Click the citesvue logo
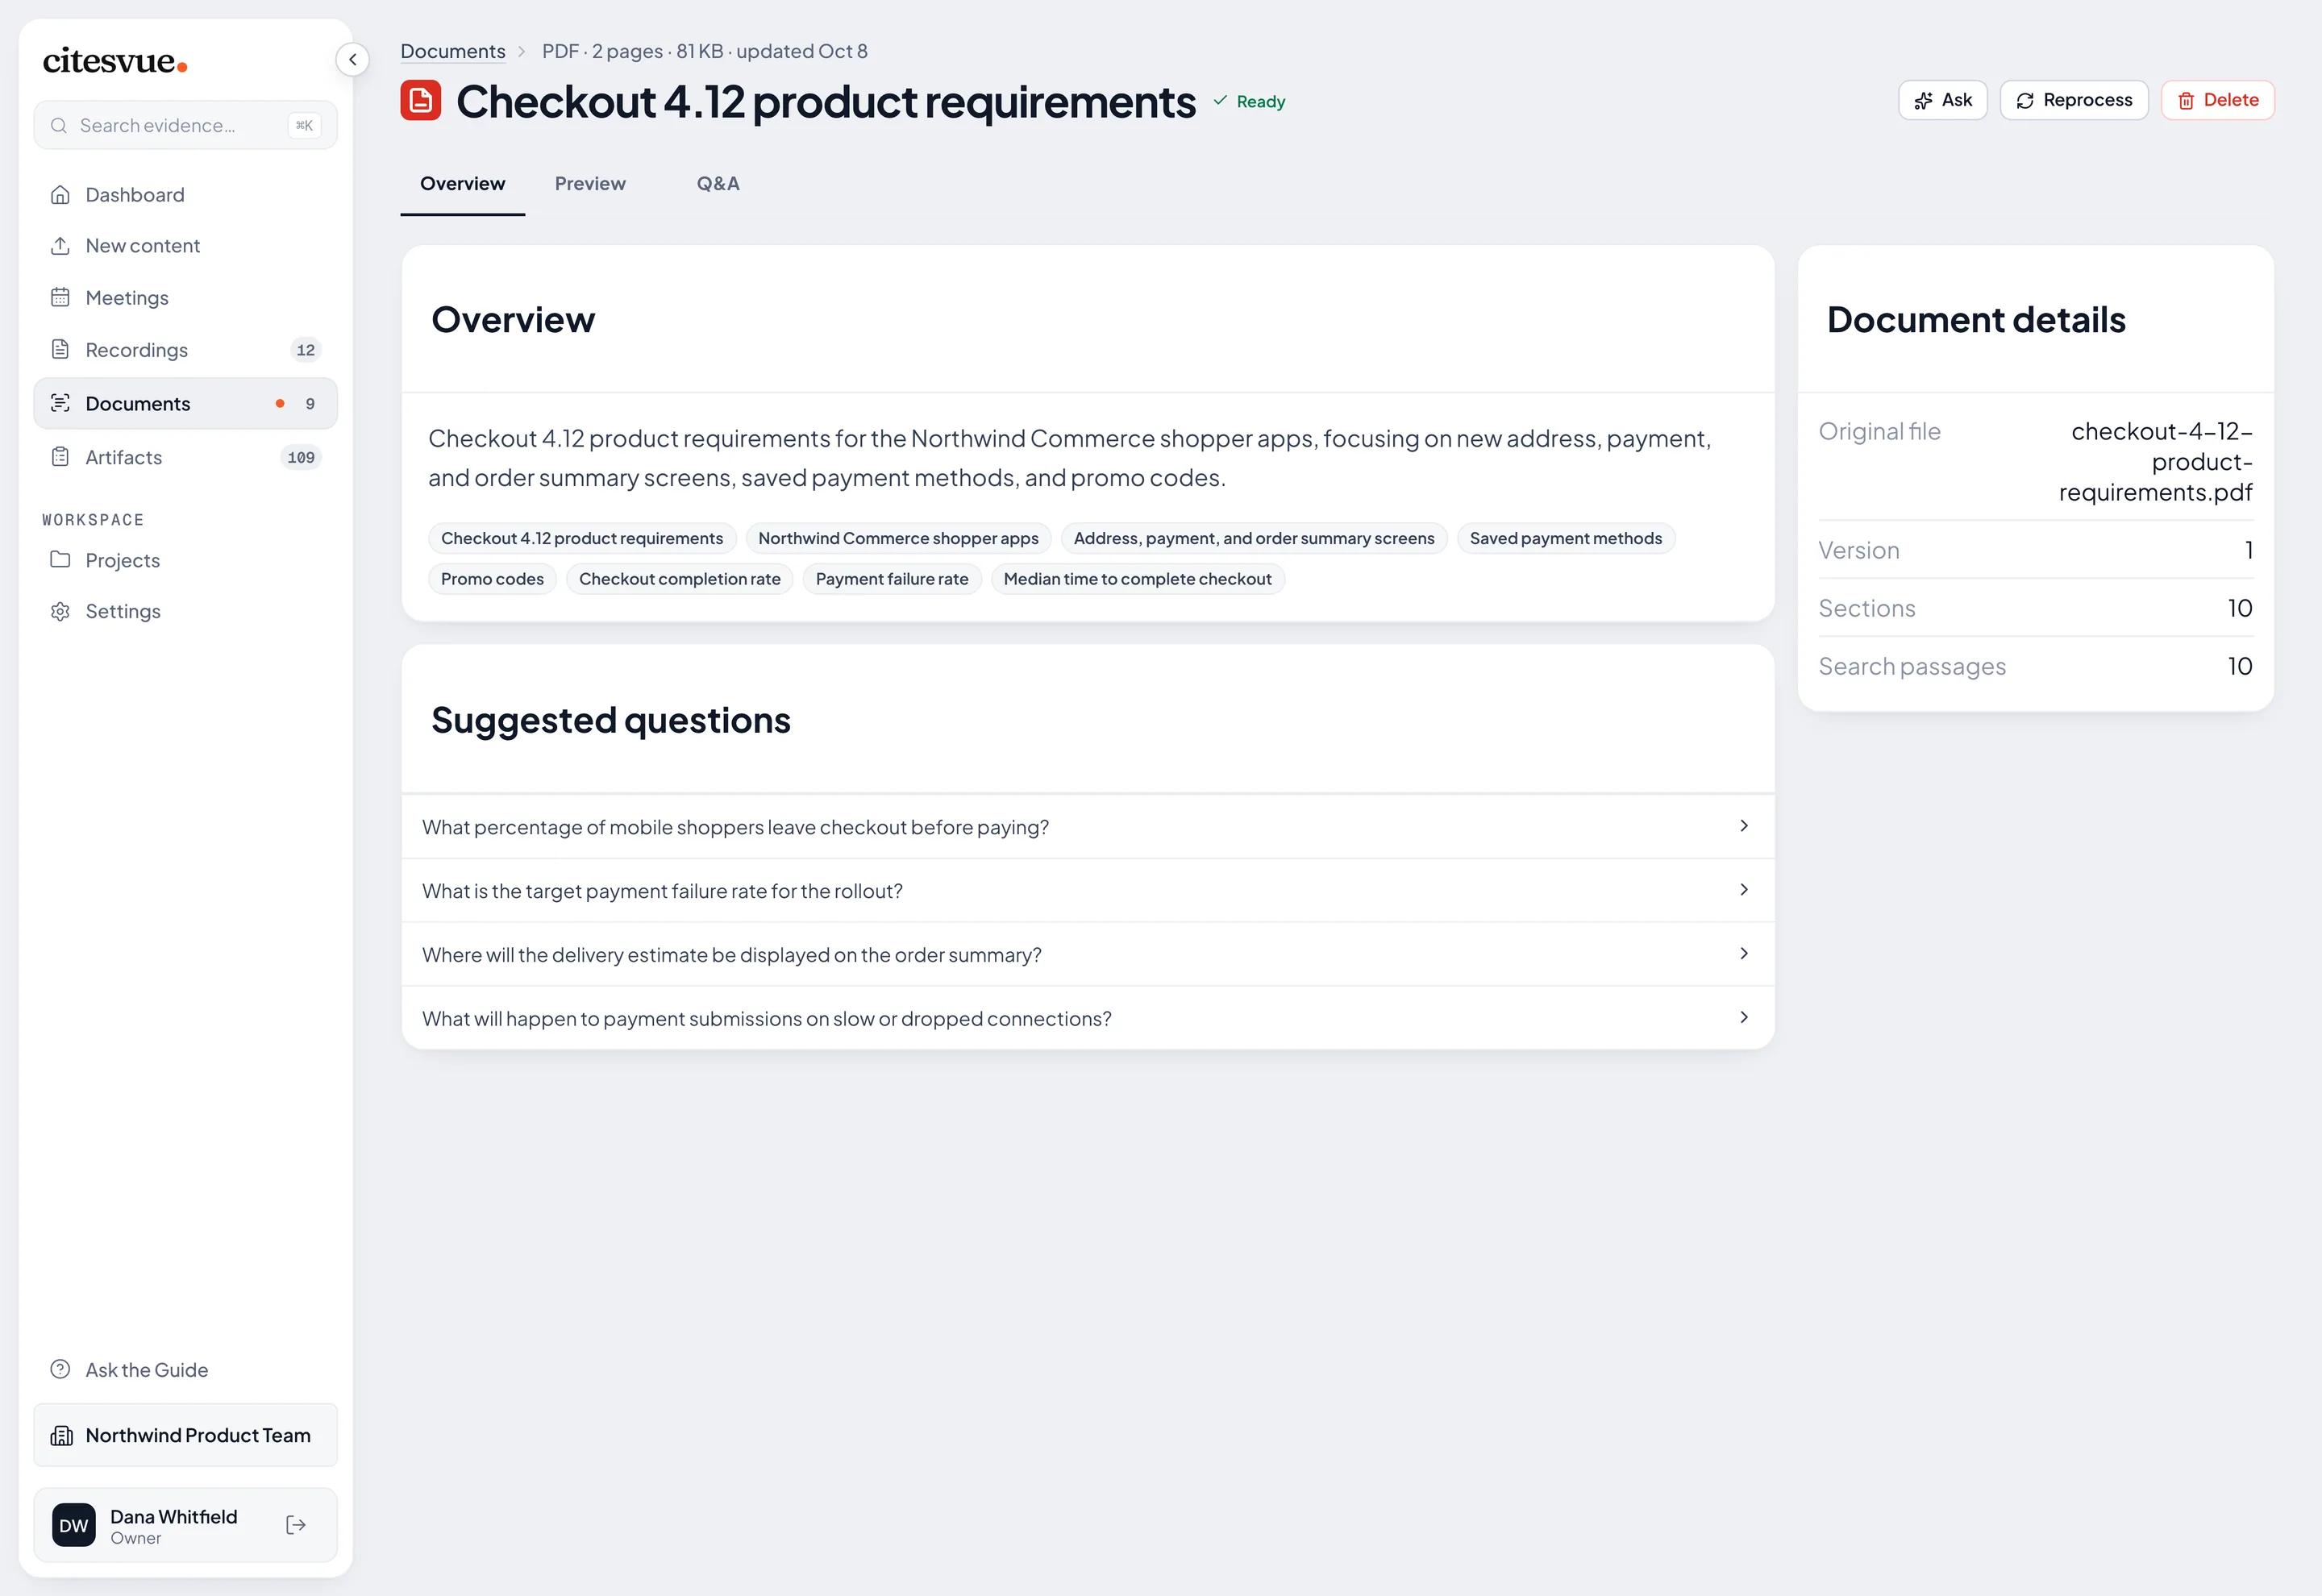 click(x=115, y=61)
